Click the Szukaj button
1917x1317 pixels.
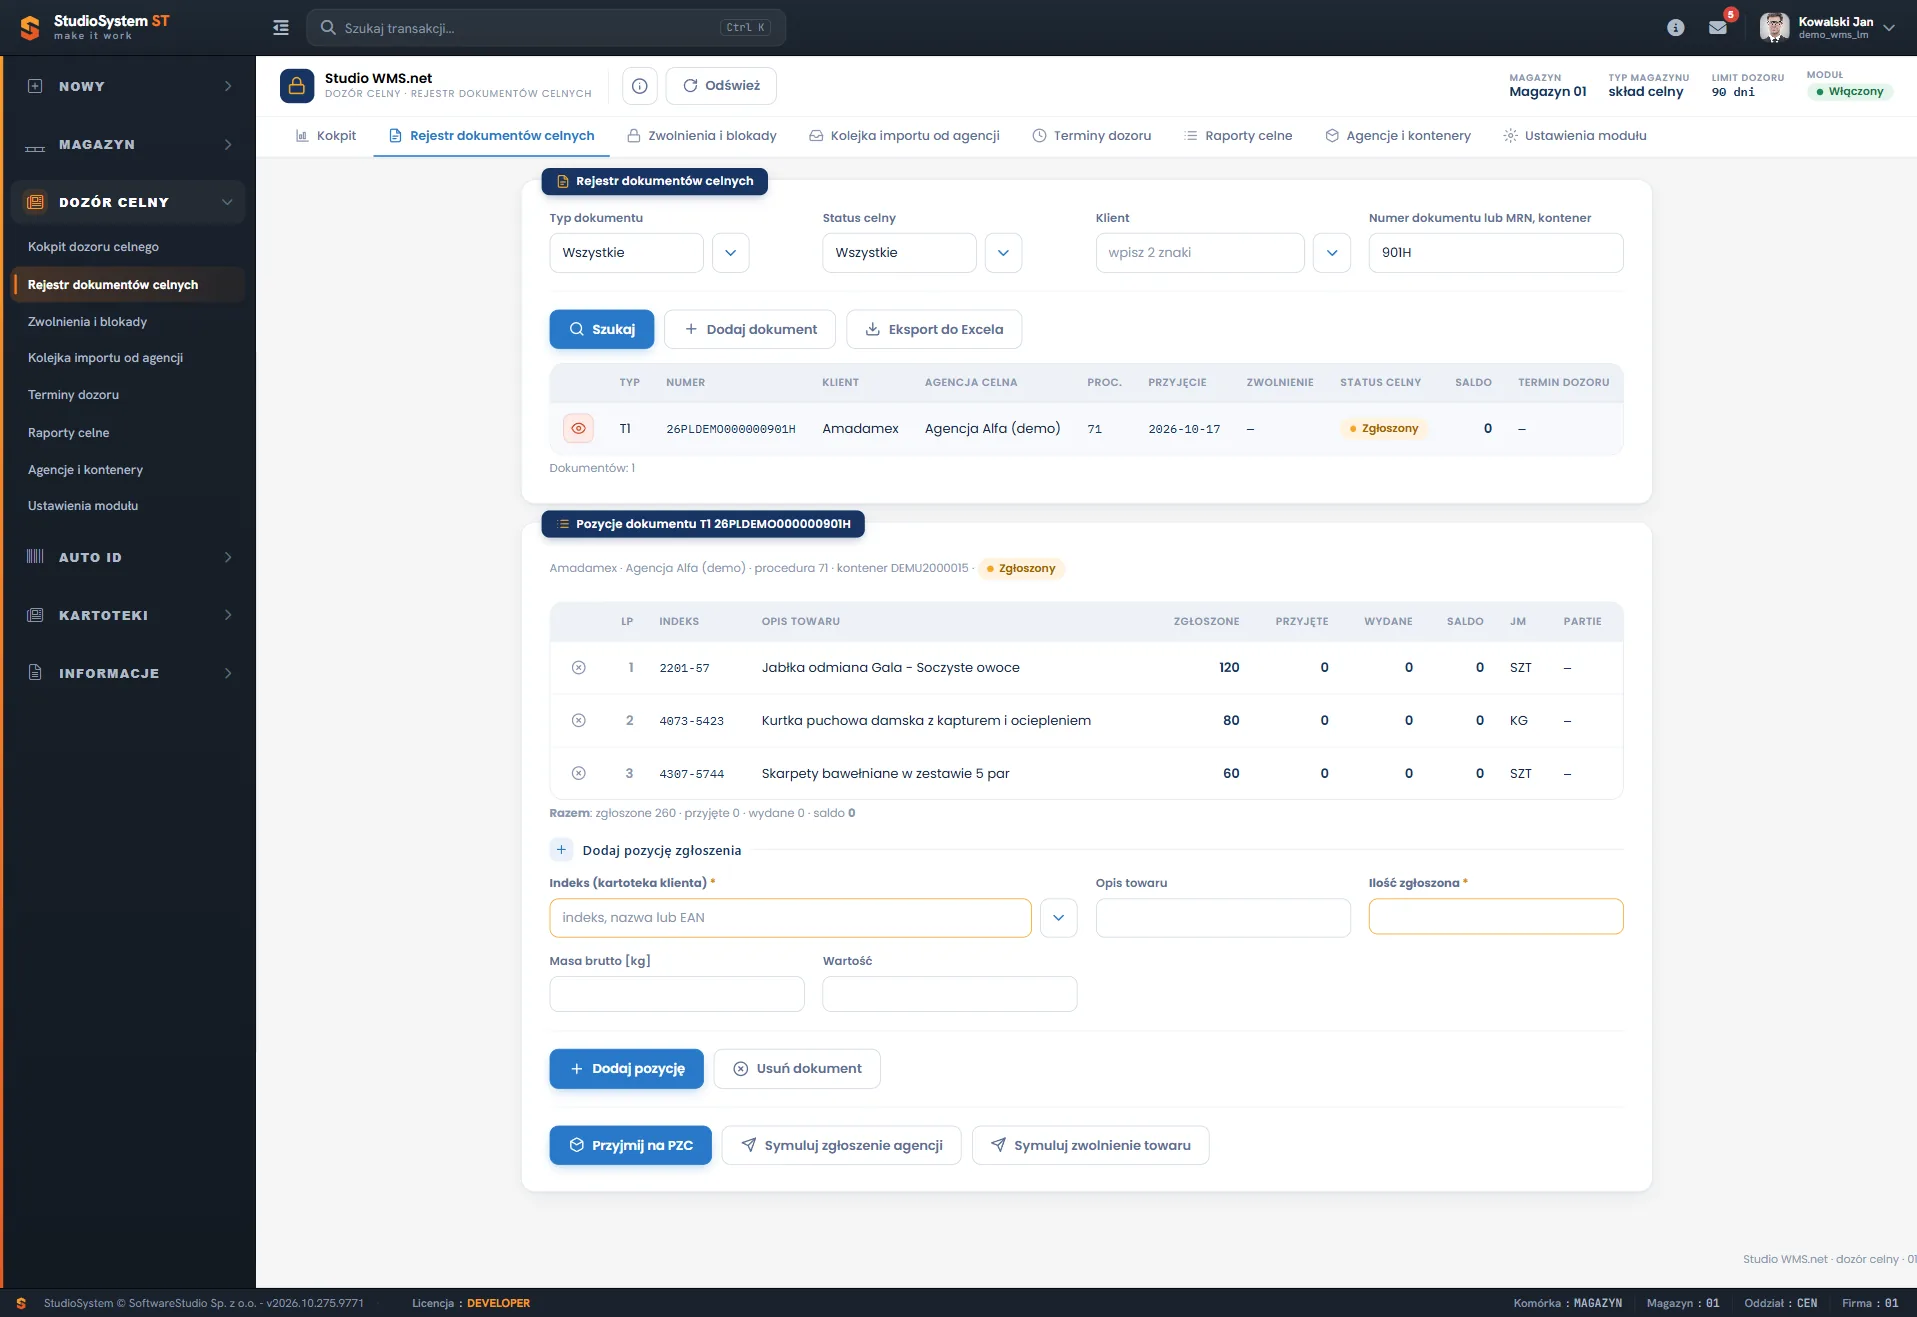(x=602, y=329)
